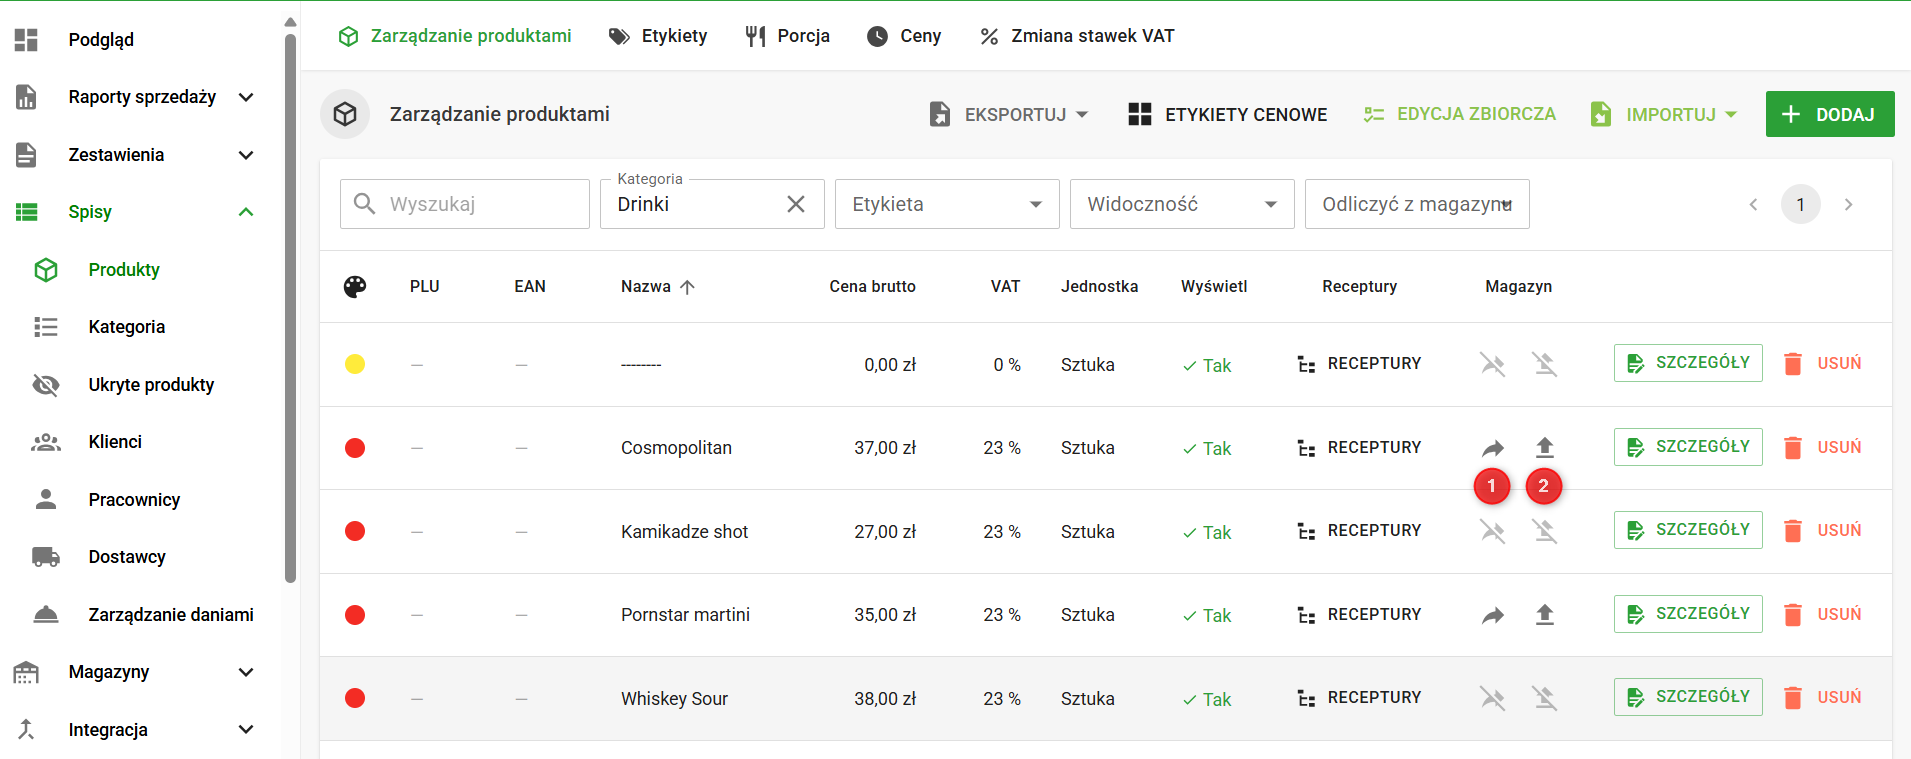Open the Widoczność dropdown filter
This screenshot has height=759, width=1911.
click(1181, 204)
